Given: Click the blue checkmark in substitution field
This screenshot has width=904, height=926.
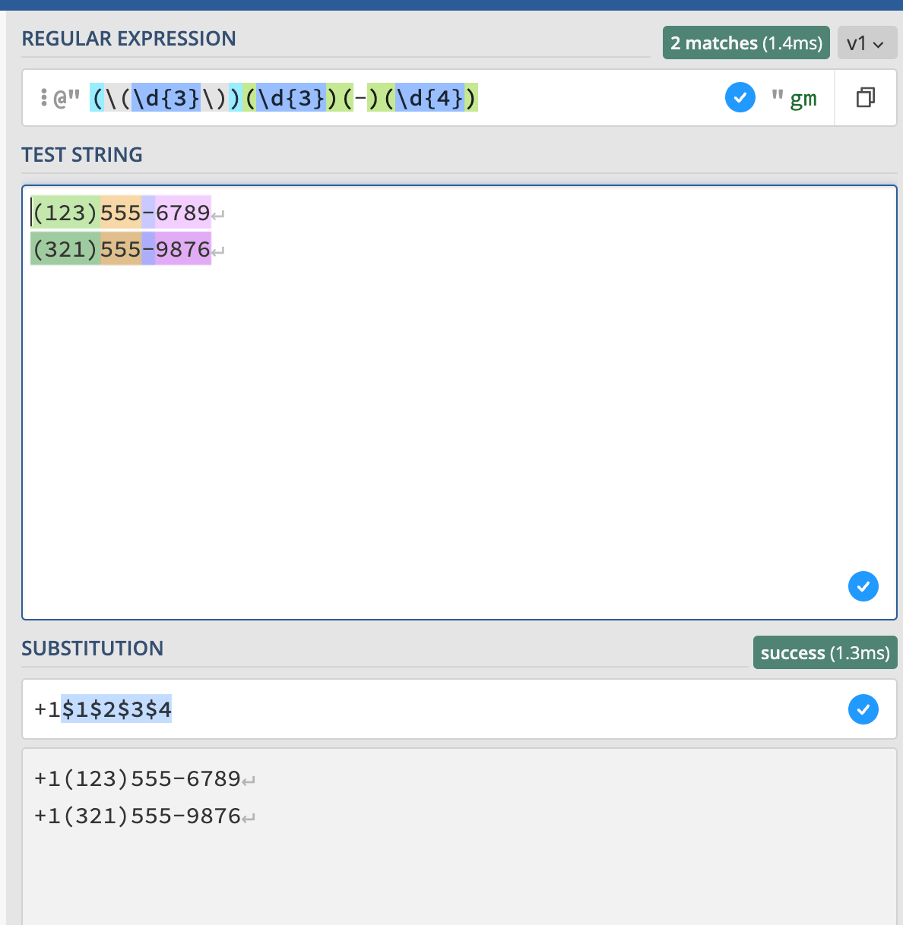Looking at the screenshot, I should click(x=862, y=710).
